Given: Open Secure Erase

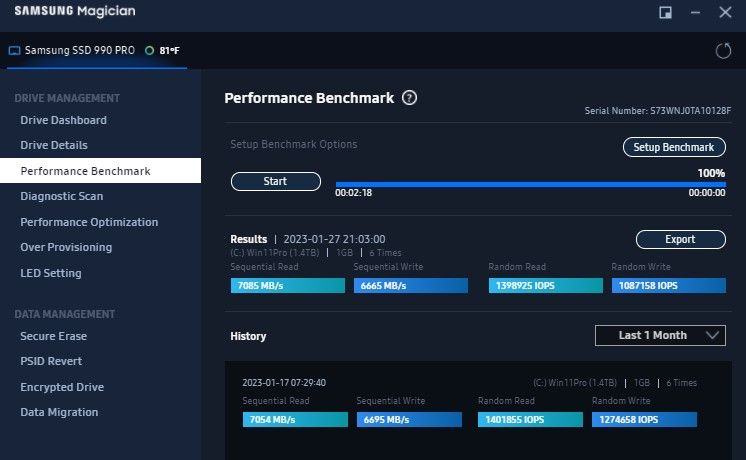Looking at the screenshot, I should coord(53,336).
